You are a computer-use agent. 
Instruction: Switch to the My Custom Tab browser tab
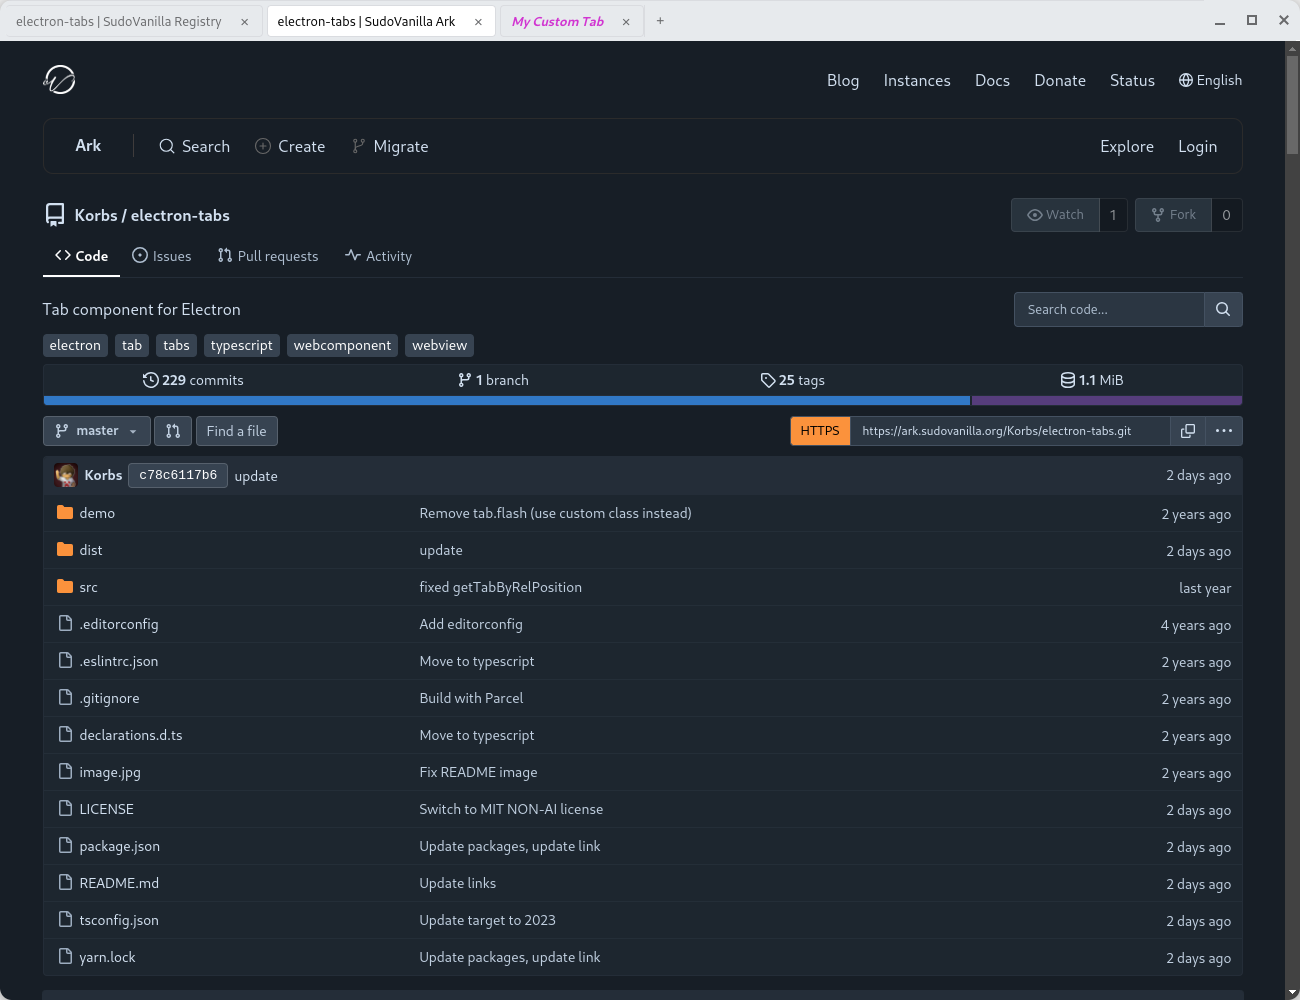pyautogui.click(x=558, y=21)
